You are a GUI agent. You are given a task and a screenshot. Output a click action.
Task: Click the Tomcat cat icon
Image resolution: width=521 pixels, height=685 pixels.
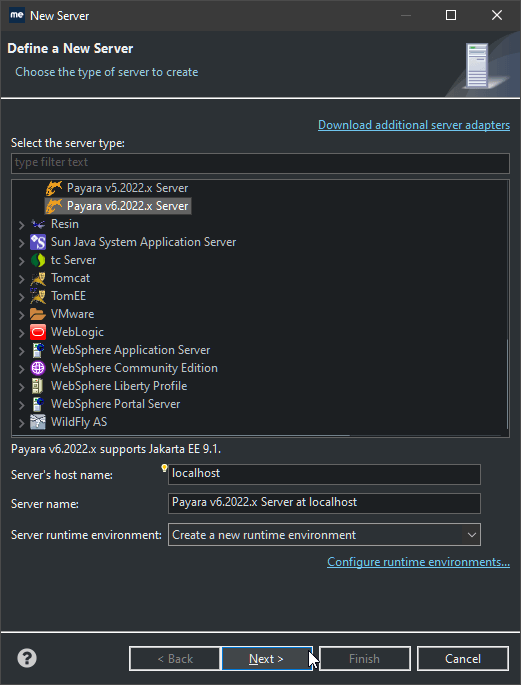[38, 278]
